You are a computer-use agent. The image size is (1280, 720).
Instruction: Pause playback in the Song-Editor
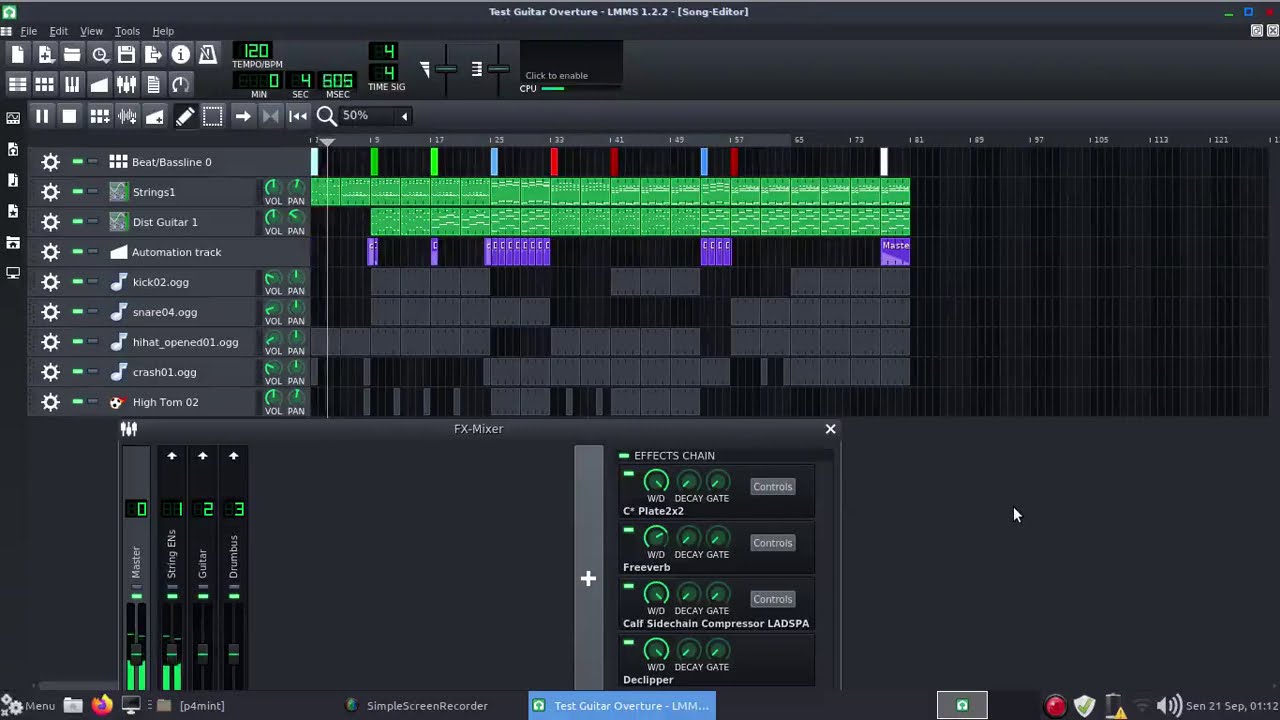click(42, 117)
